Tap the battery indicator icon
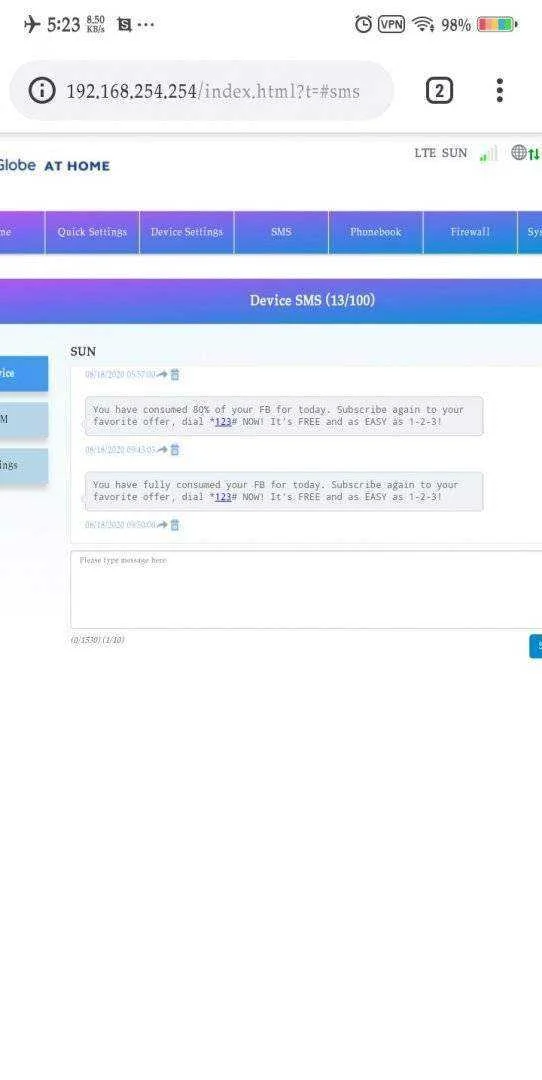This screenshot has height=1080, width=542. coord(497,25)
